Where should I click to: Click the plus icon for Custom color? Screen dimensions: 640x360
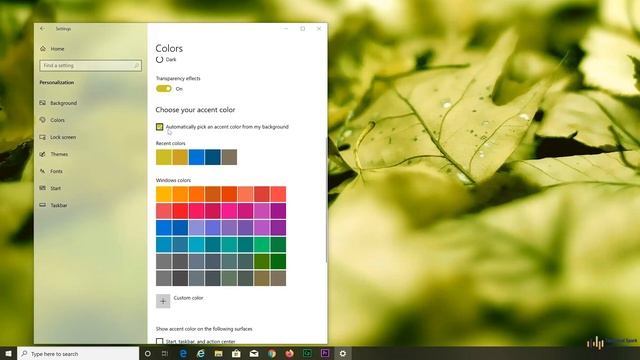click(163, 301)
